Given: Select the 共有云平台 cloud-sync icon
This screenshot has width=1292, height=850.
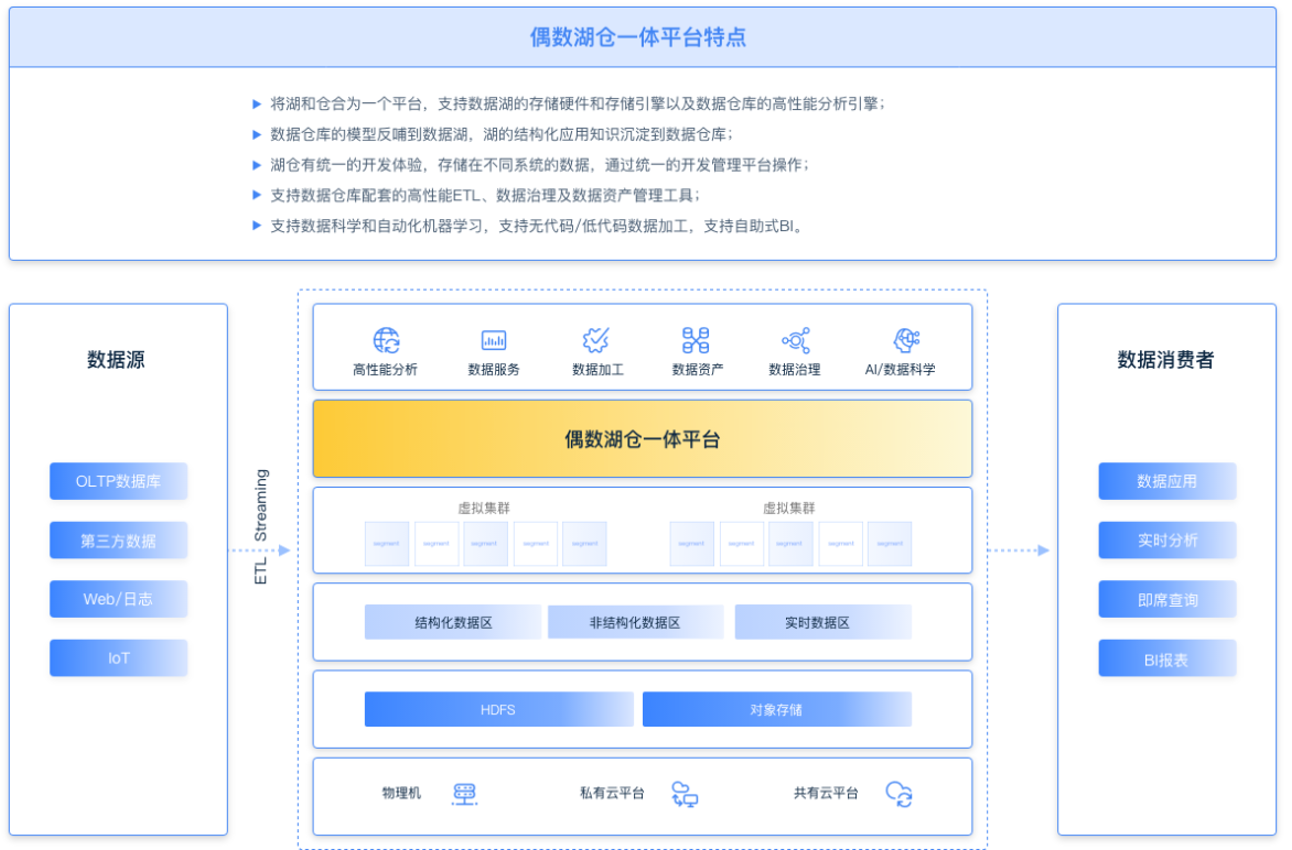Looking at the screenshot, I should tap(899, 794).
